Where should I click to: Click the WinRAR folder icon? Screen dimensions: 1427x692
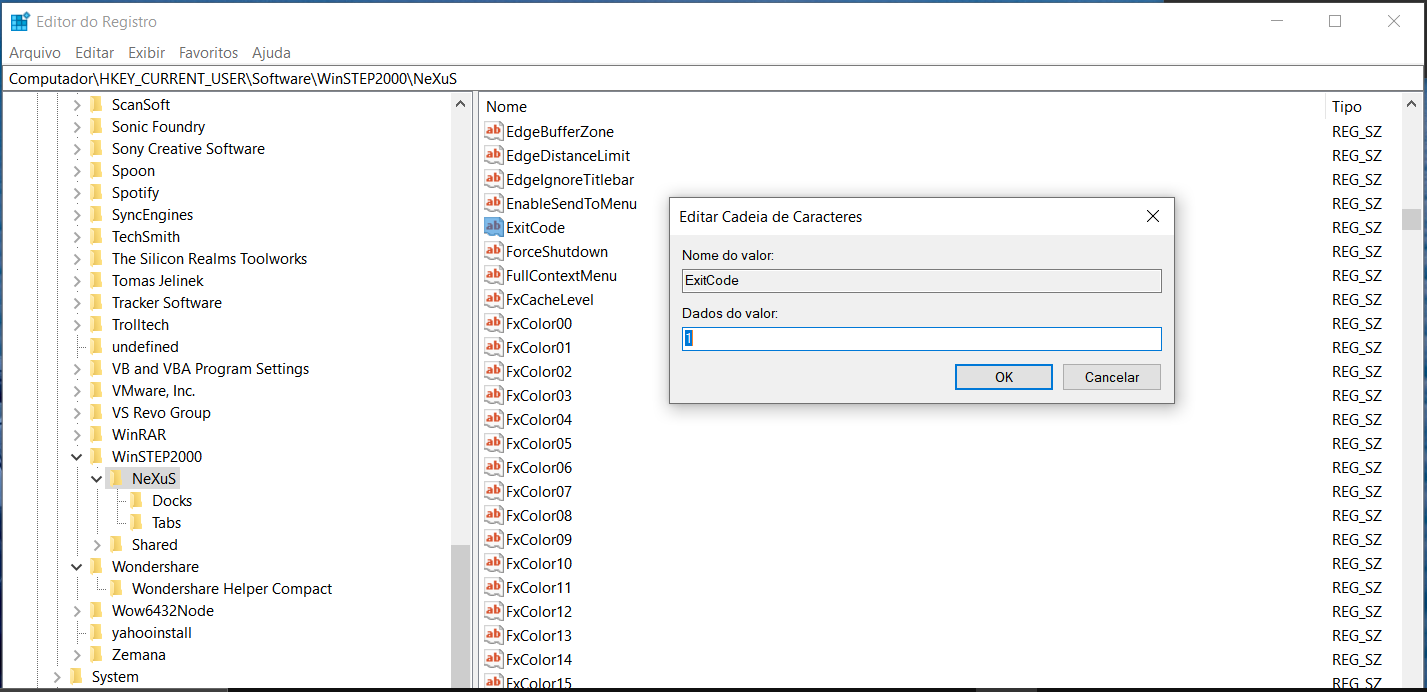pyautogui.click(x=96, y=435)
